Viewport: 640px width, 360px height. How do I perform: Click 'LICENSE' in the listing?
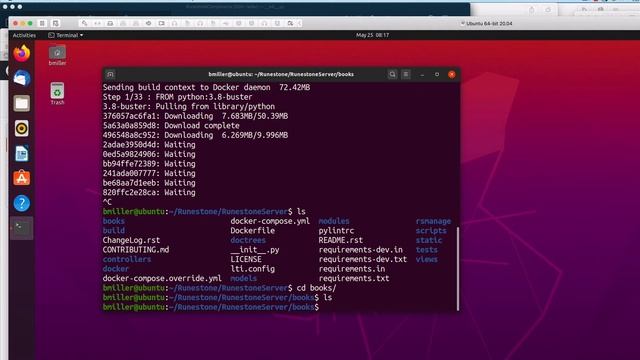click(x=246, y=259)
